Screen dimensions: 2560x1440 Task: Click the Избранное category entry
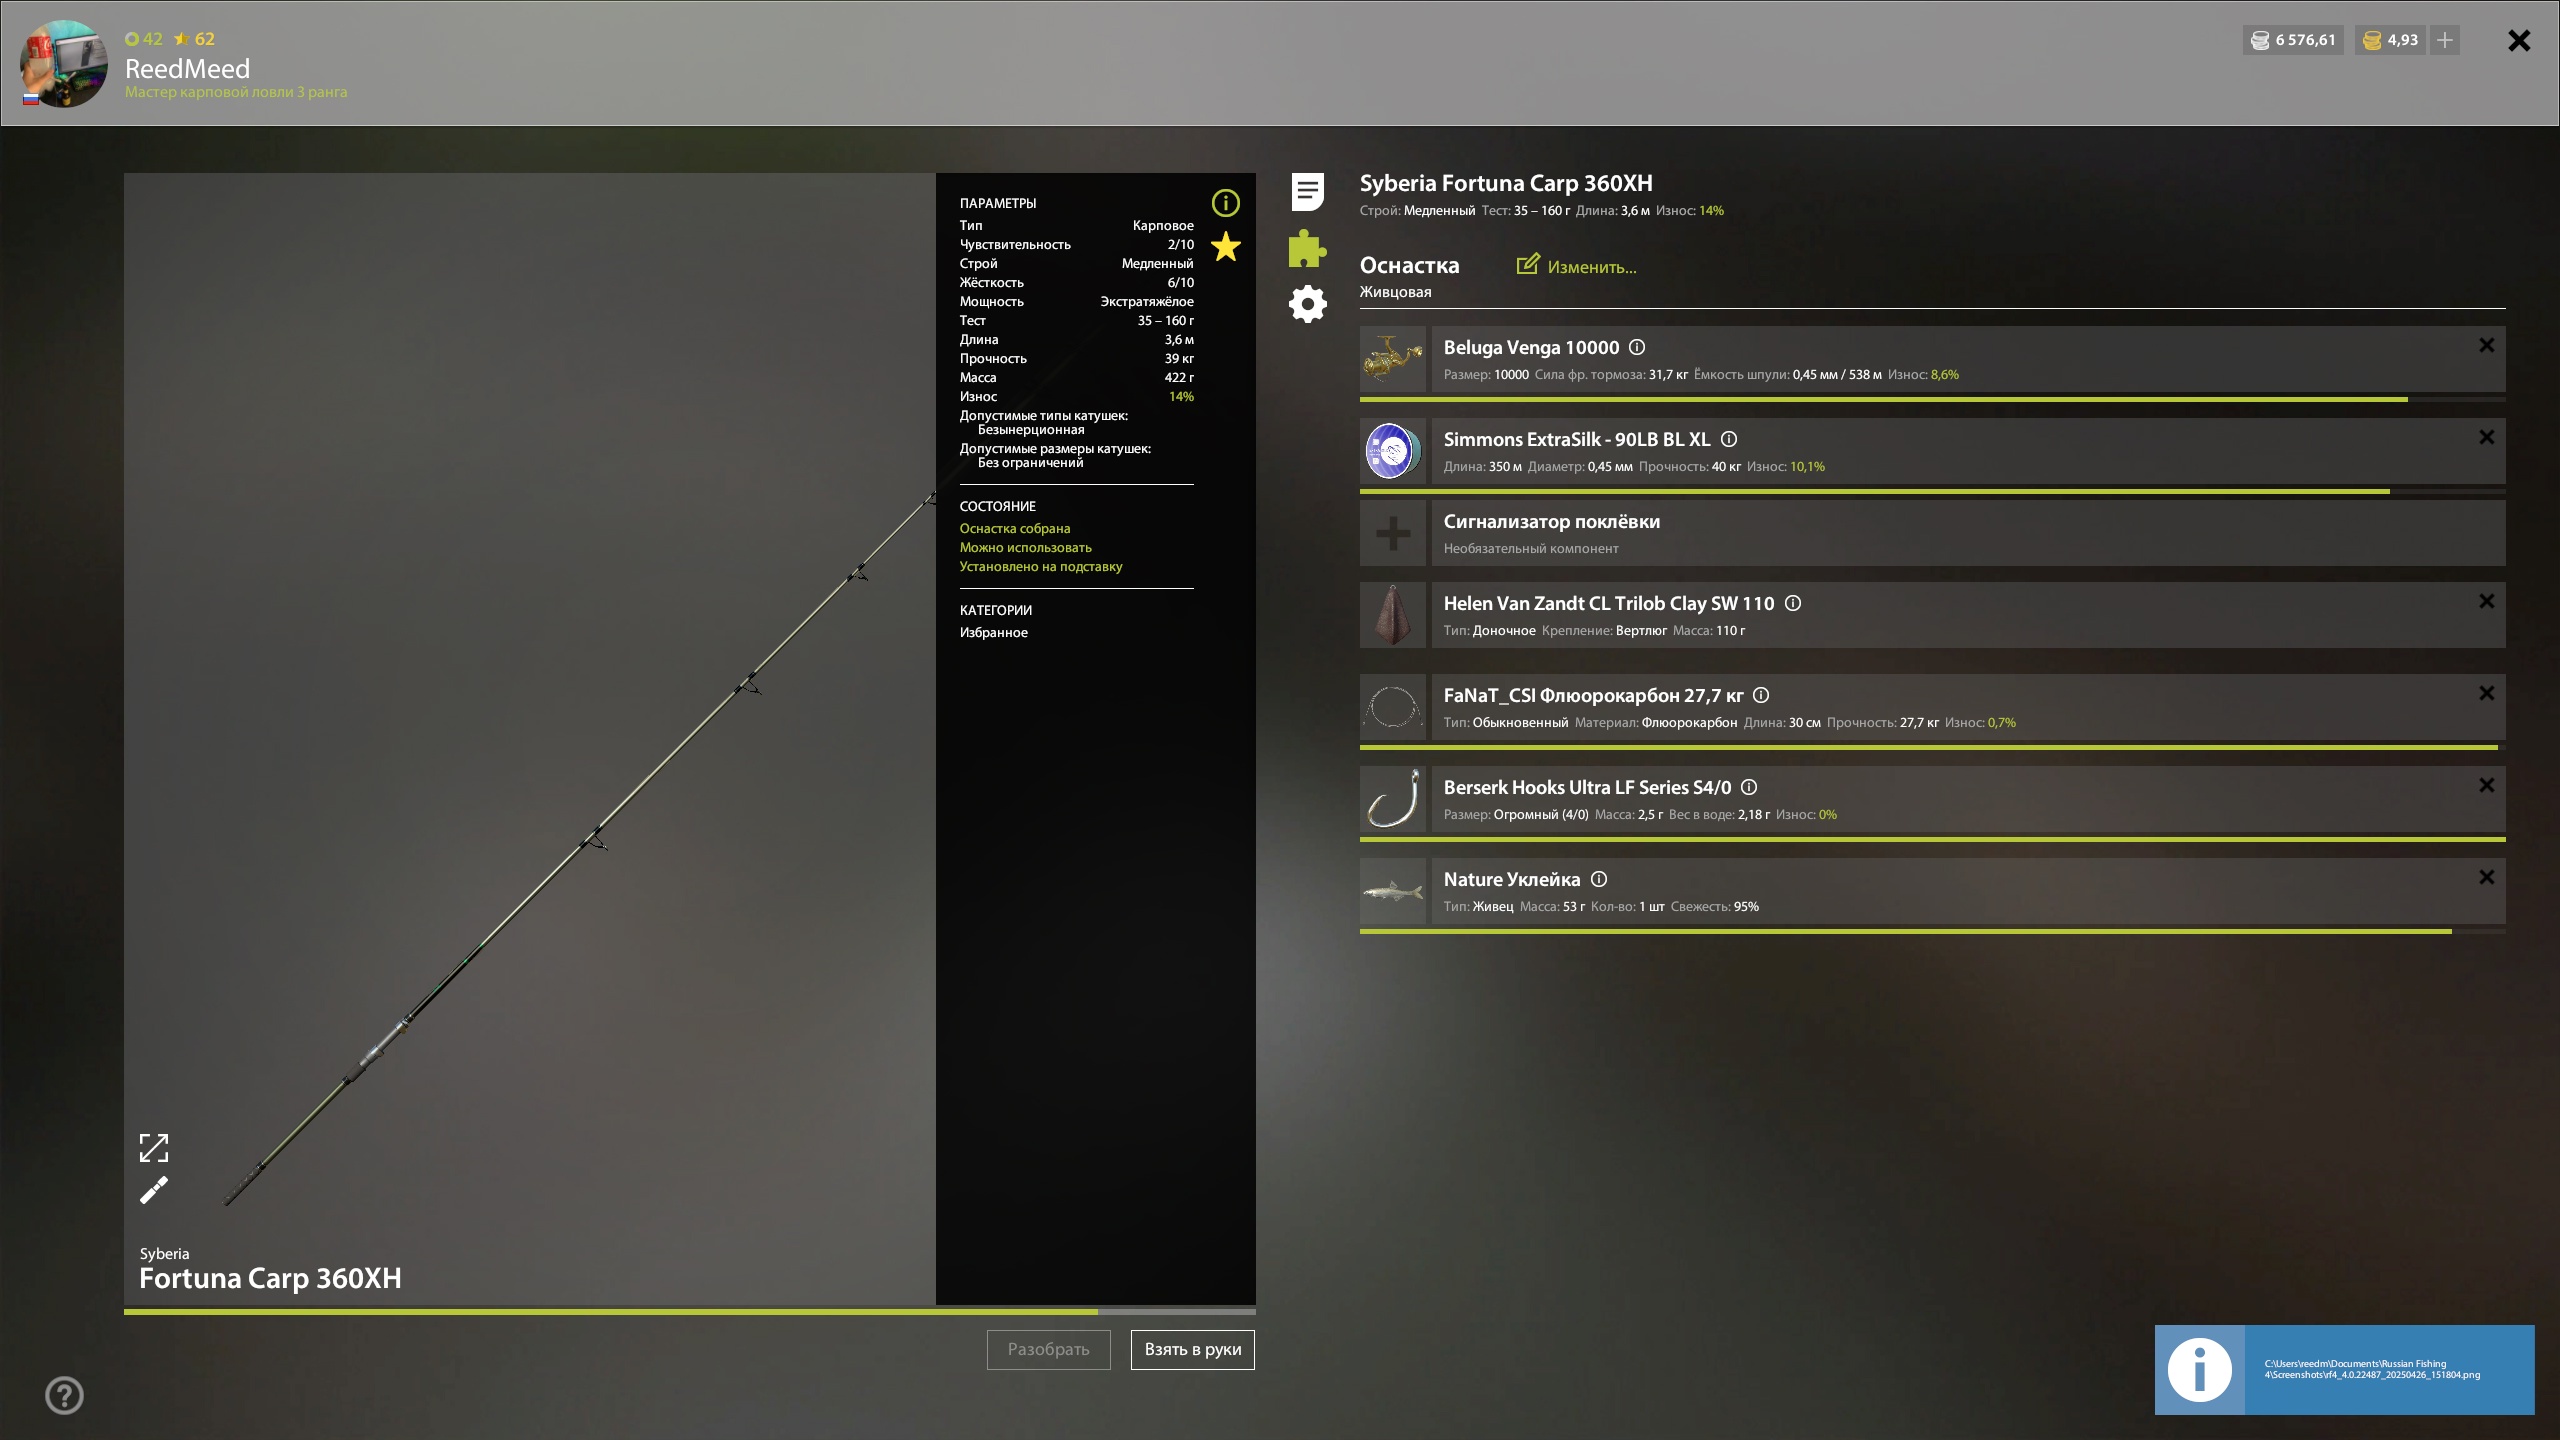[x=993, y=632]
